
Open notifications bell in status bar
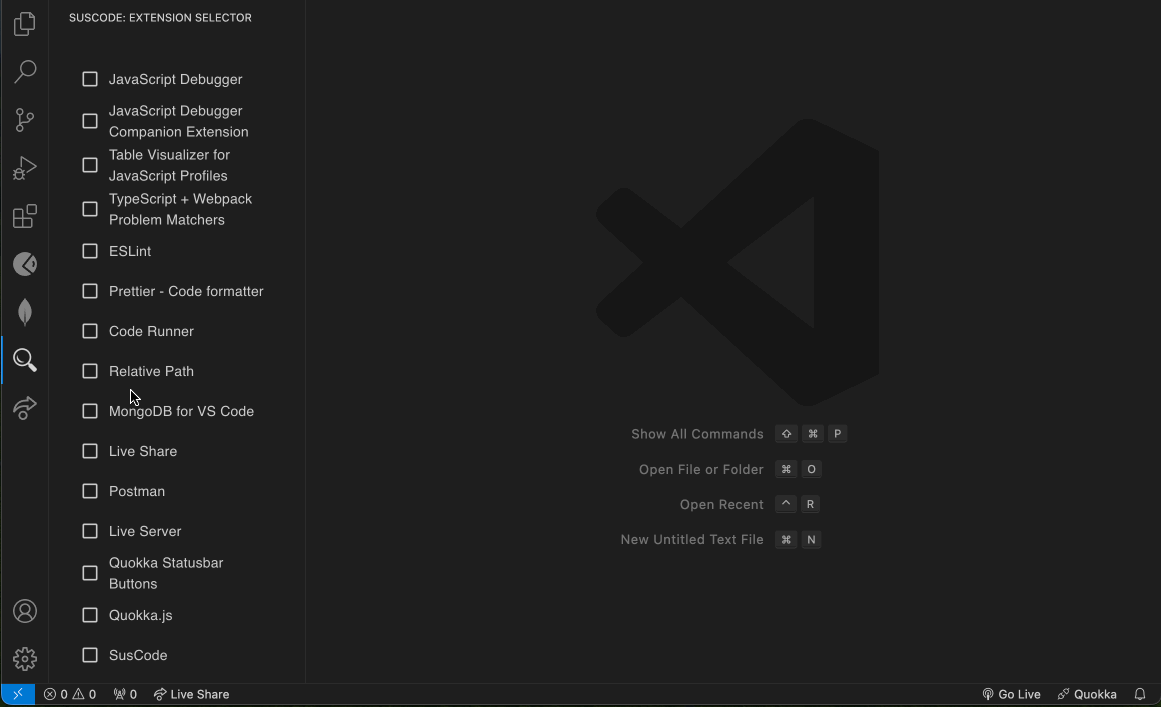(1140, 694)
